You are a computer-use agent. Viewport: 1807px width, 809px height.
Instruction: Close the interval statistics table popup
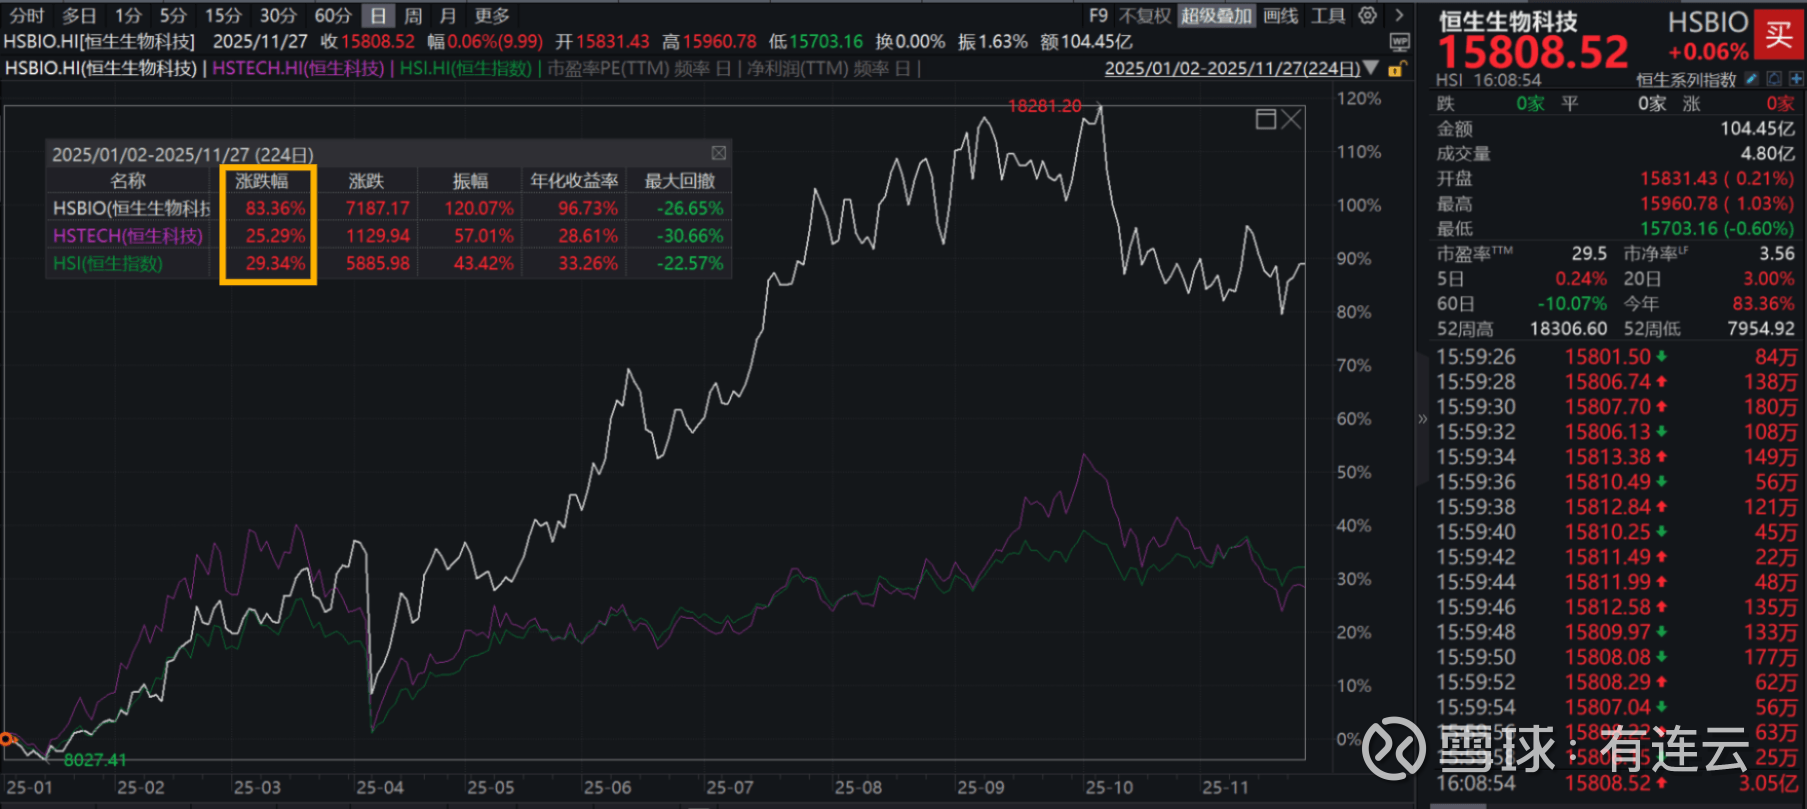(718, 153)
